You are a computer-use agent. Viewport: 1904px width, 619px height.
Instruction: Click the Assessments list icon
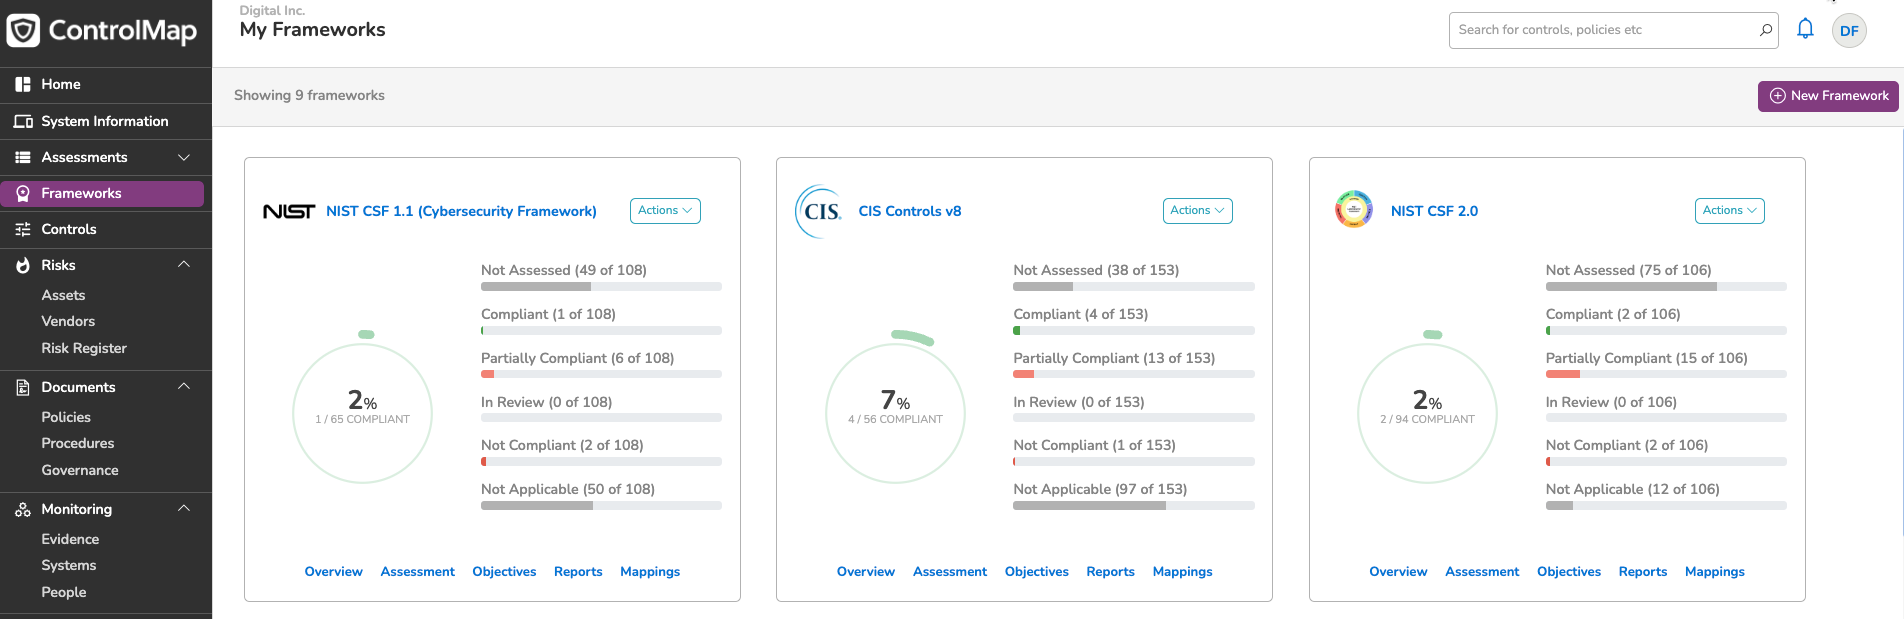point(23,157)
